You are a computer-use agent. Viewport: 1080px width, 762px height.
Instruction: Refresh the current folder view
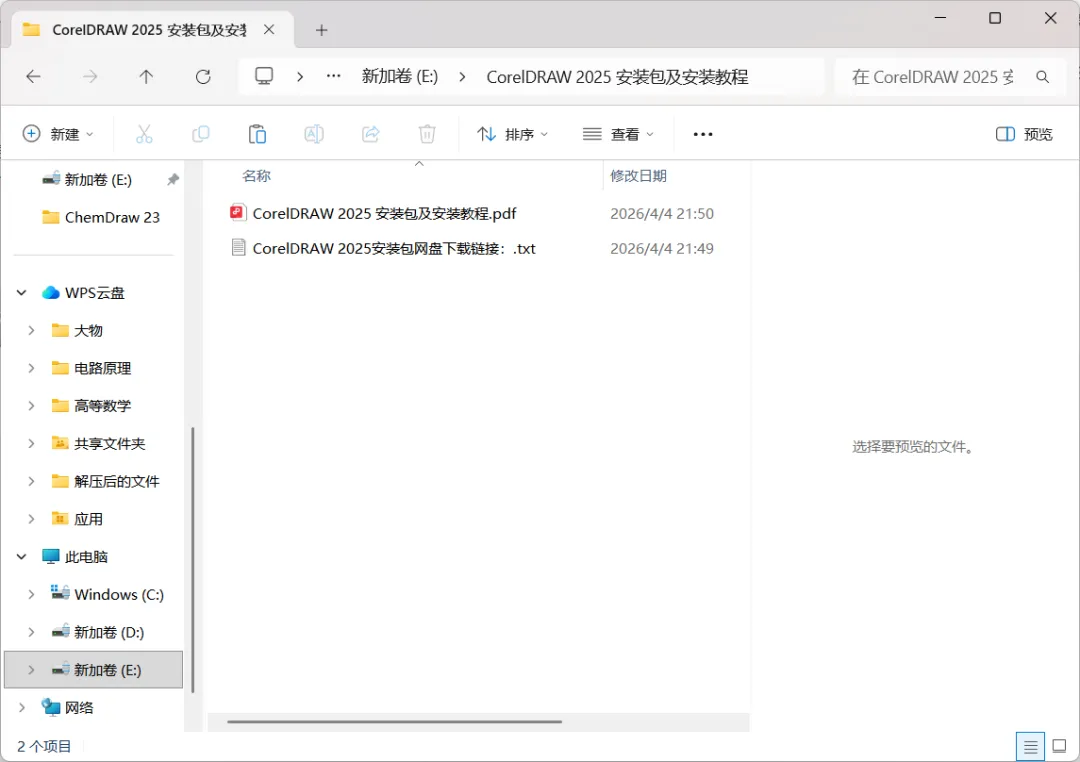pyautogui.click(x=203, y=76)
